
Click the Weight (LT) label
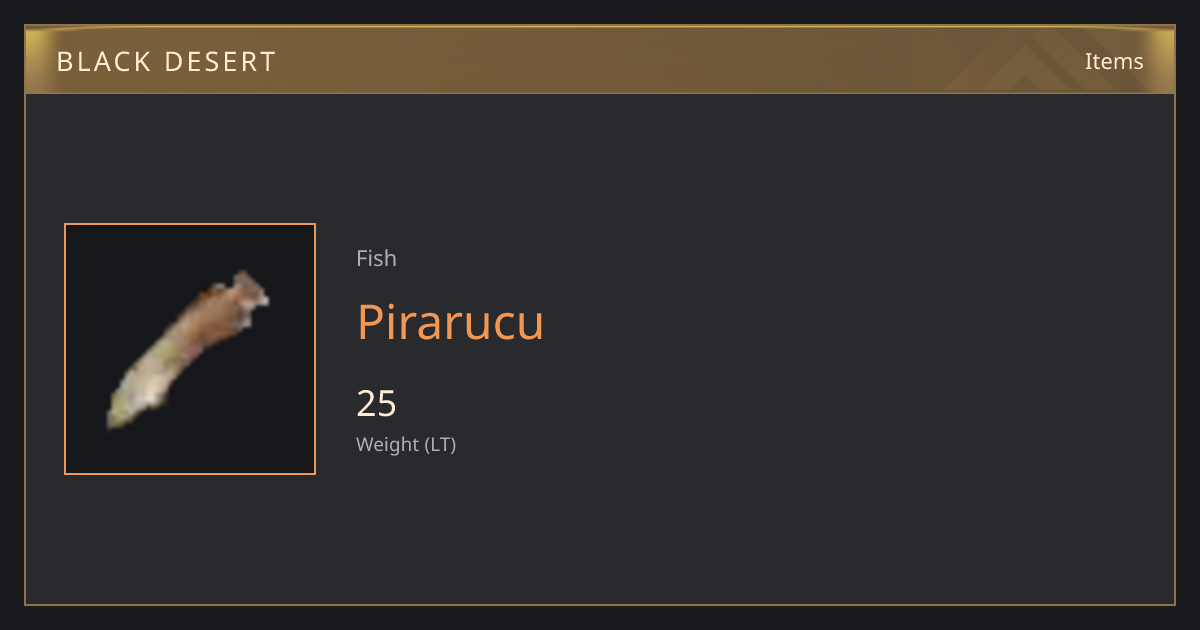(406, 444)
